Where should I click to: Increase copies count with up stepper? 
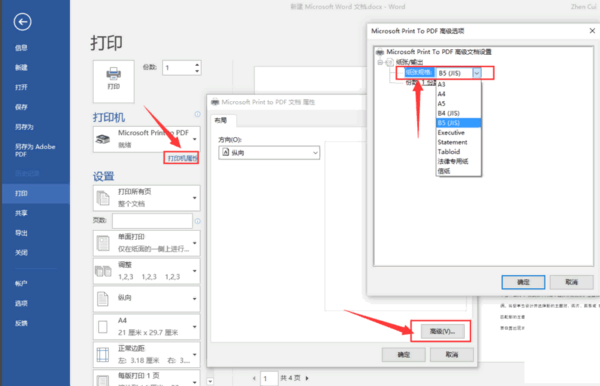[x=197, y=65]
